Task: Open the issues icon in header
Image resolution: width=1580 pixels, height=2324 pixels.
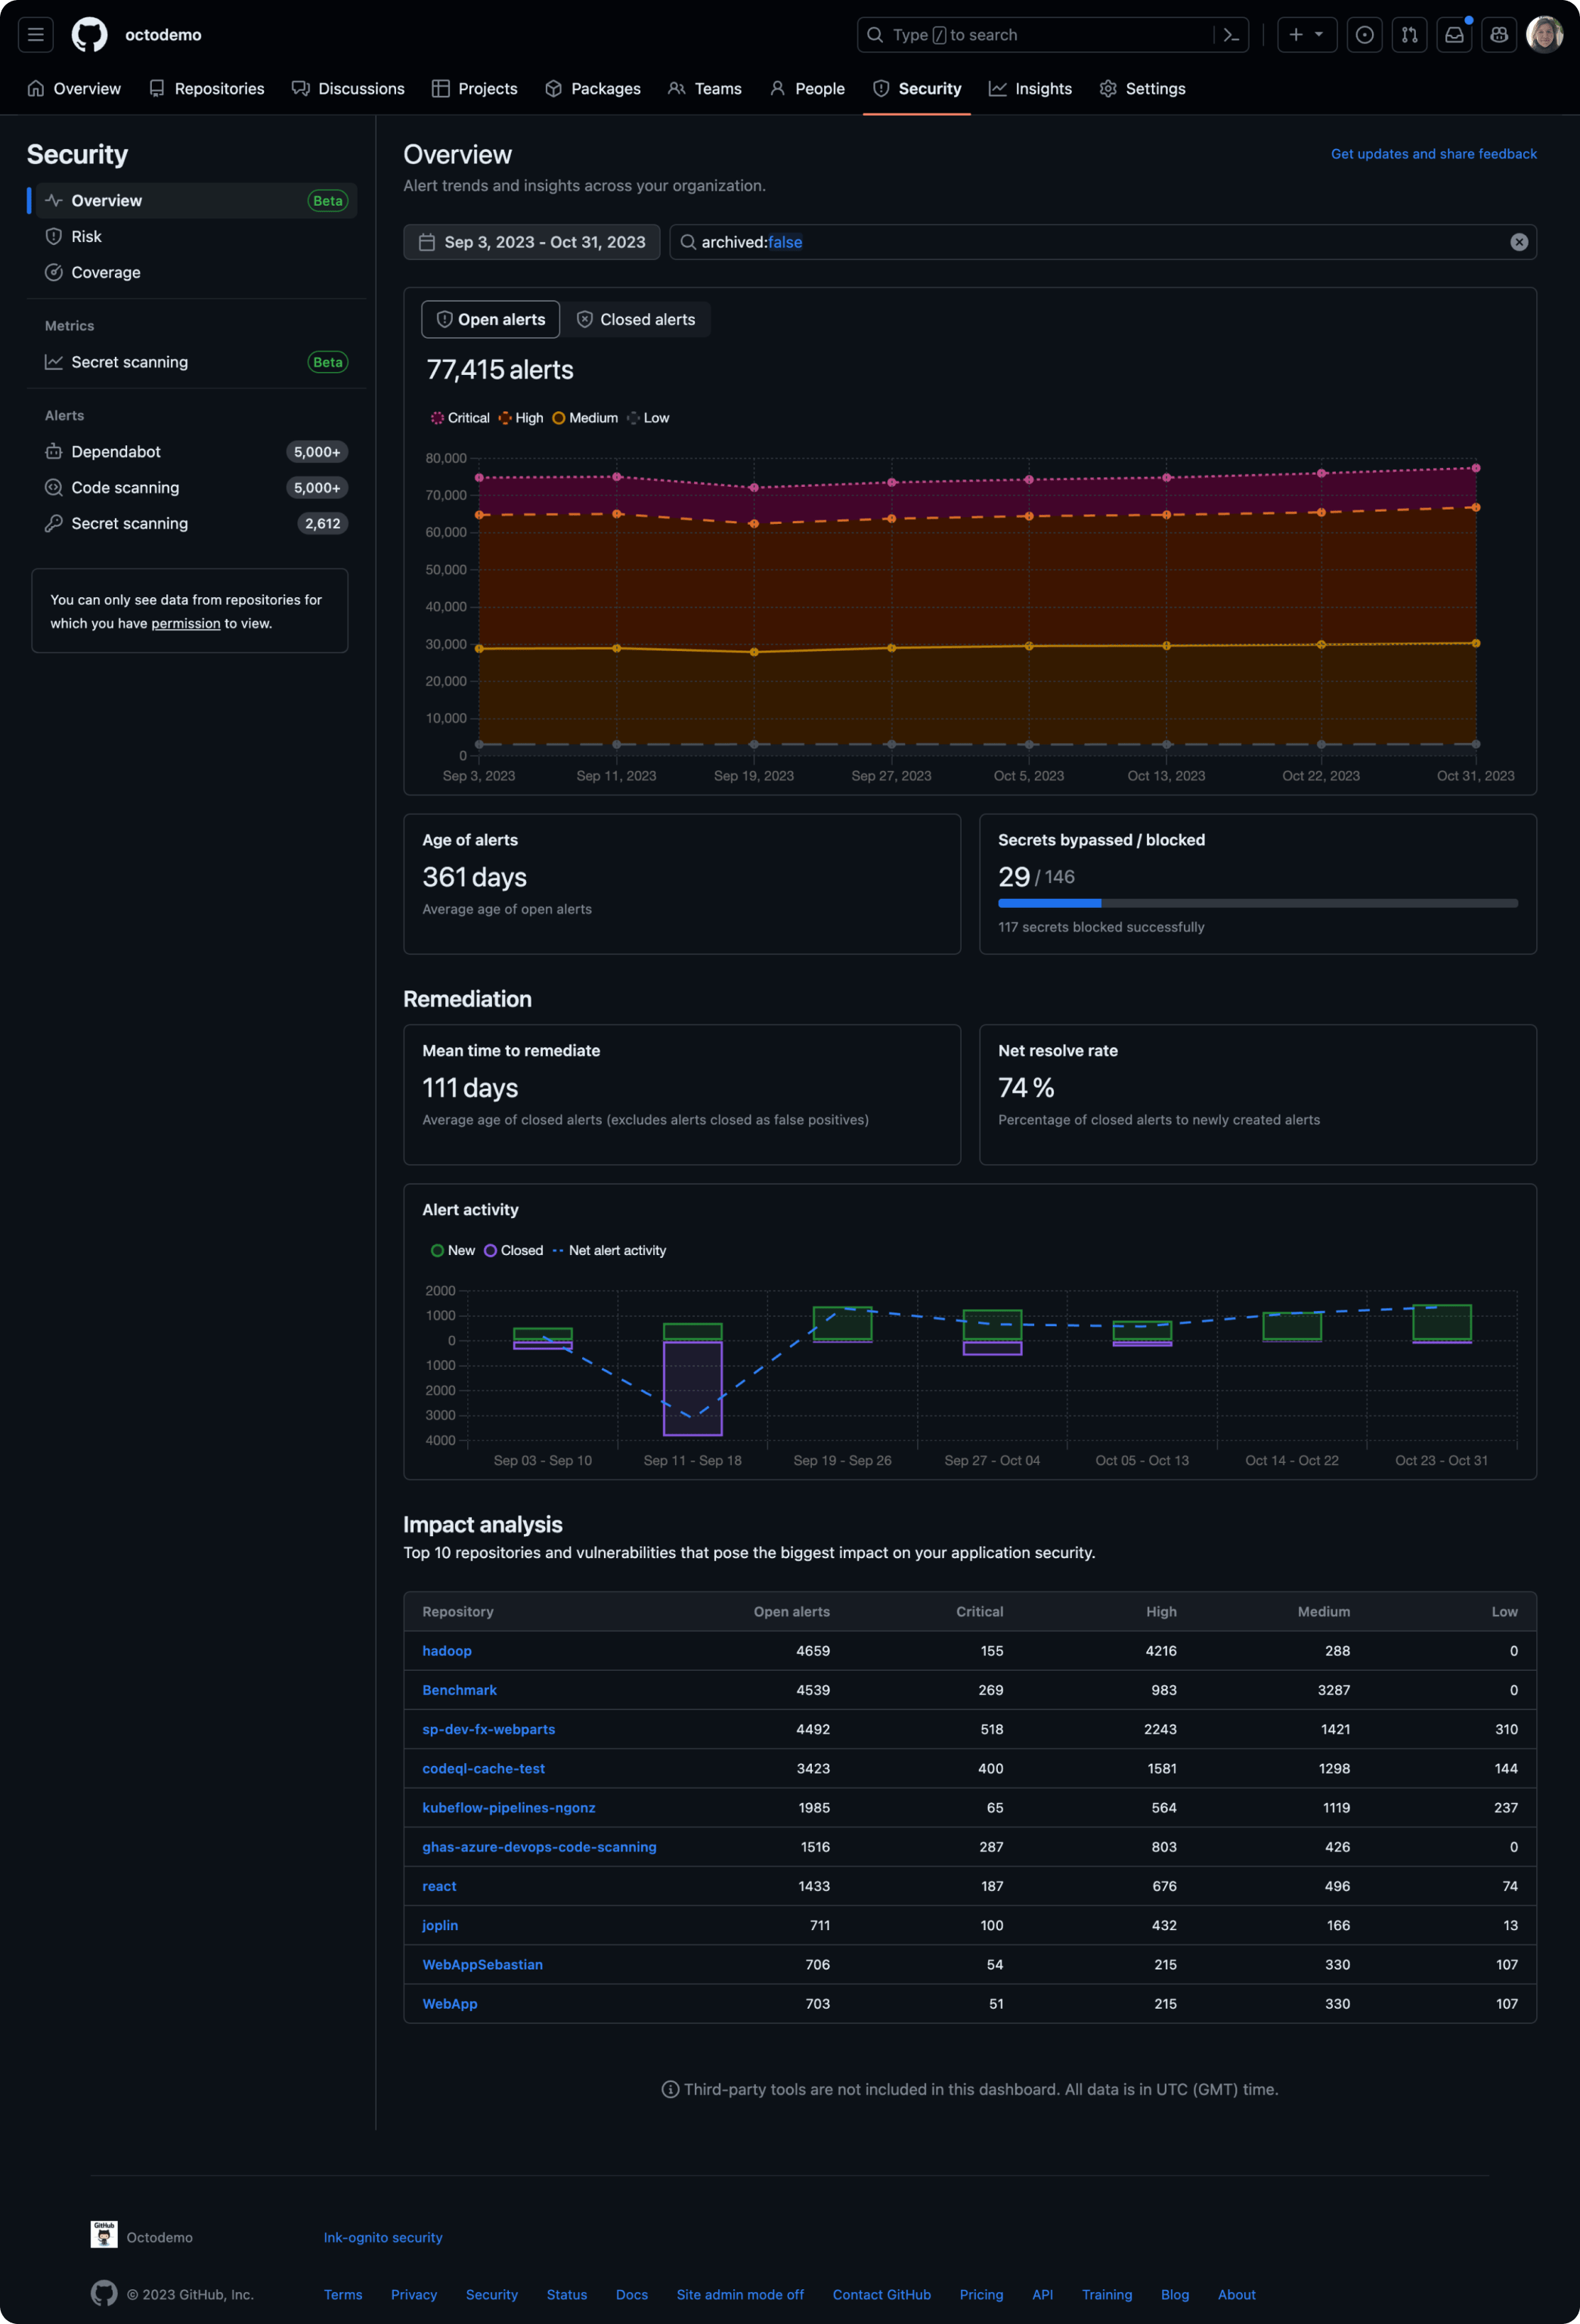Action: pos(1365,35)
